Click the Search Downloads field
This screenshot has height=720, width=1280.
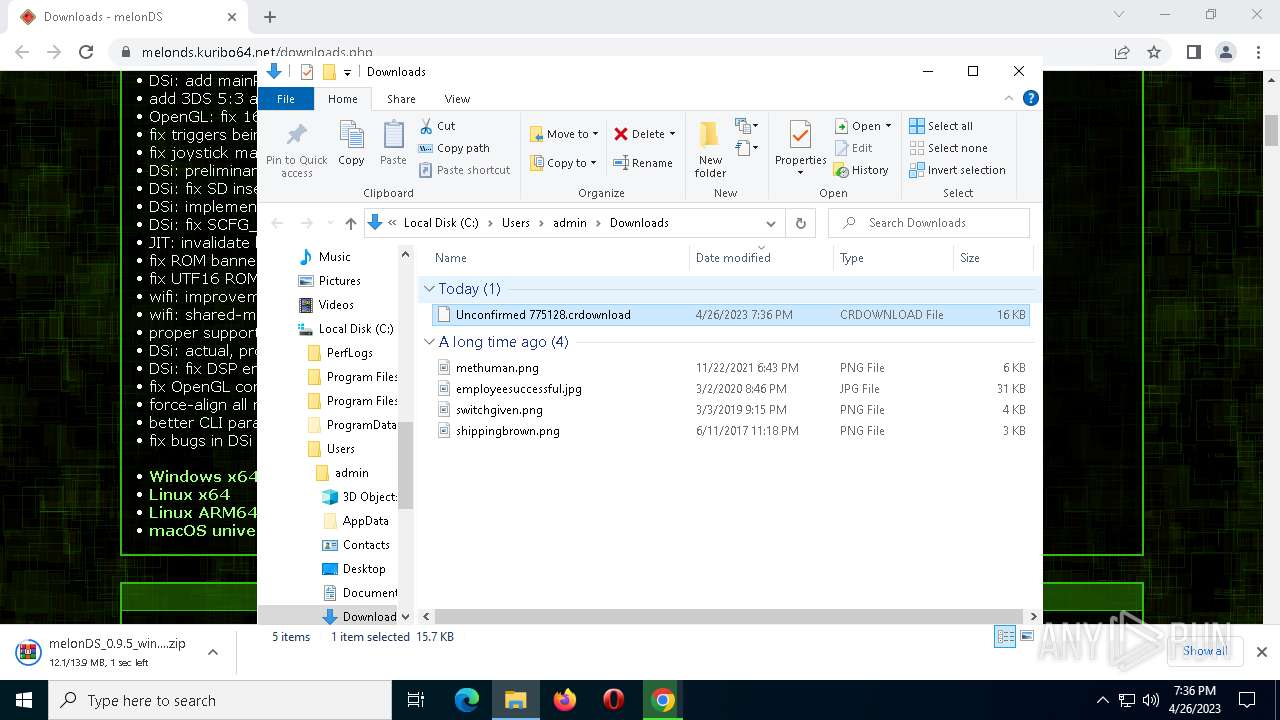[x=929, y=223]
